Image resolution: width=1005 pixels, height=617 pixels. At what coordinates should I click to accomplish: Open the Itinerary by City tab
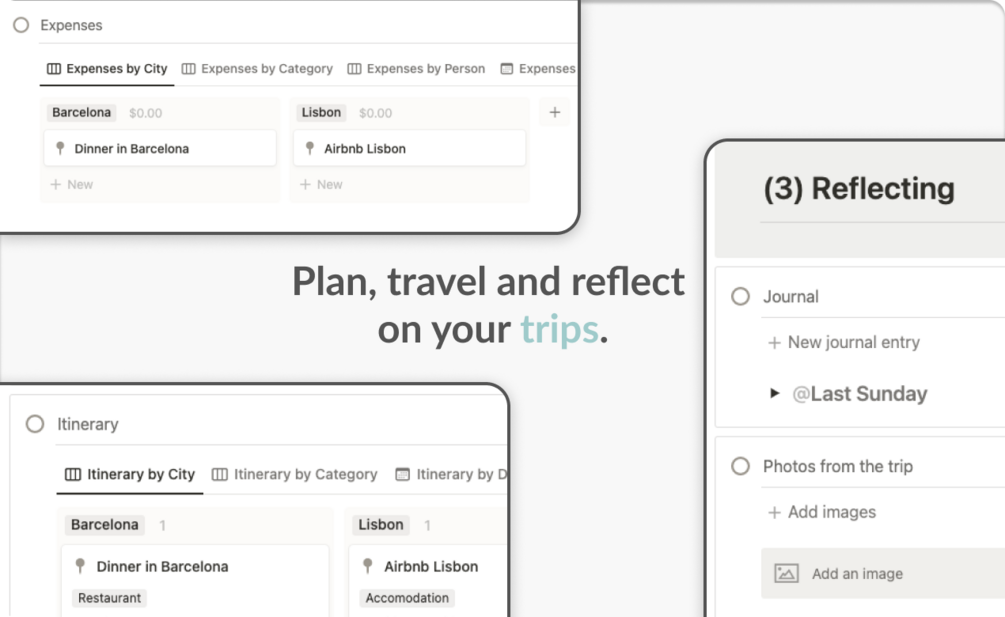[129, 474]
